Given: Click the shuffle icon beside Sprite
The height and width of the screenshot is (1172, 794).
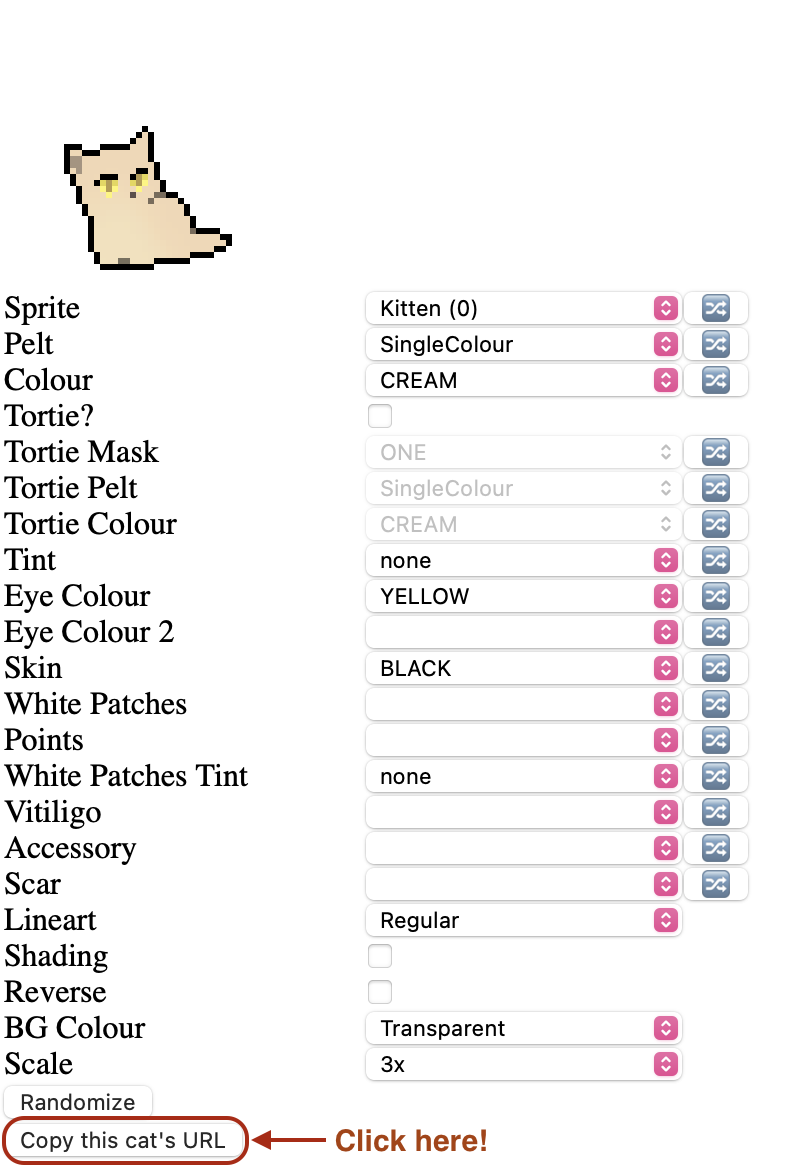Looking at the screenshot, I should pyautogui.click(x=716, y=308).
